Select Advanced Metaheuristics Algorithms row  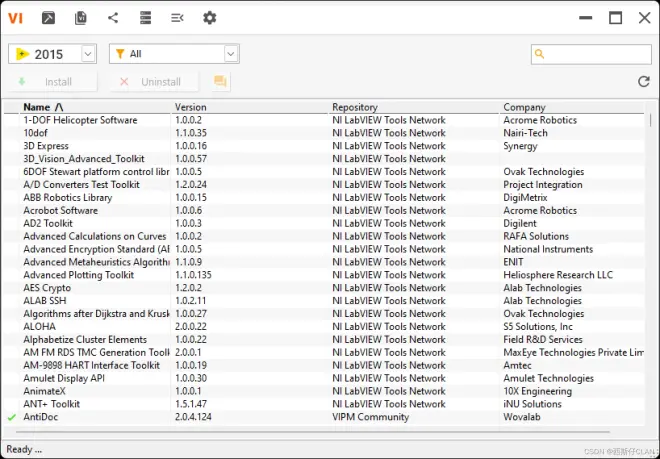tap(324, 262)
